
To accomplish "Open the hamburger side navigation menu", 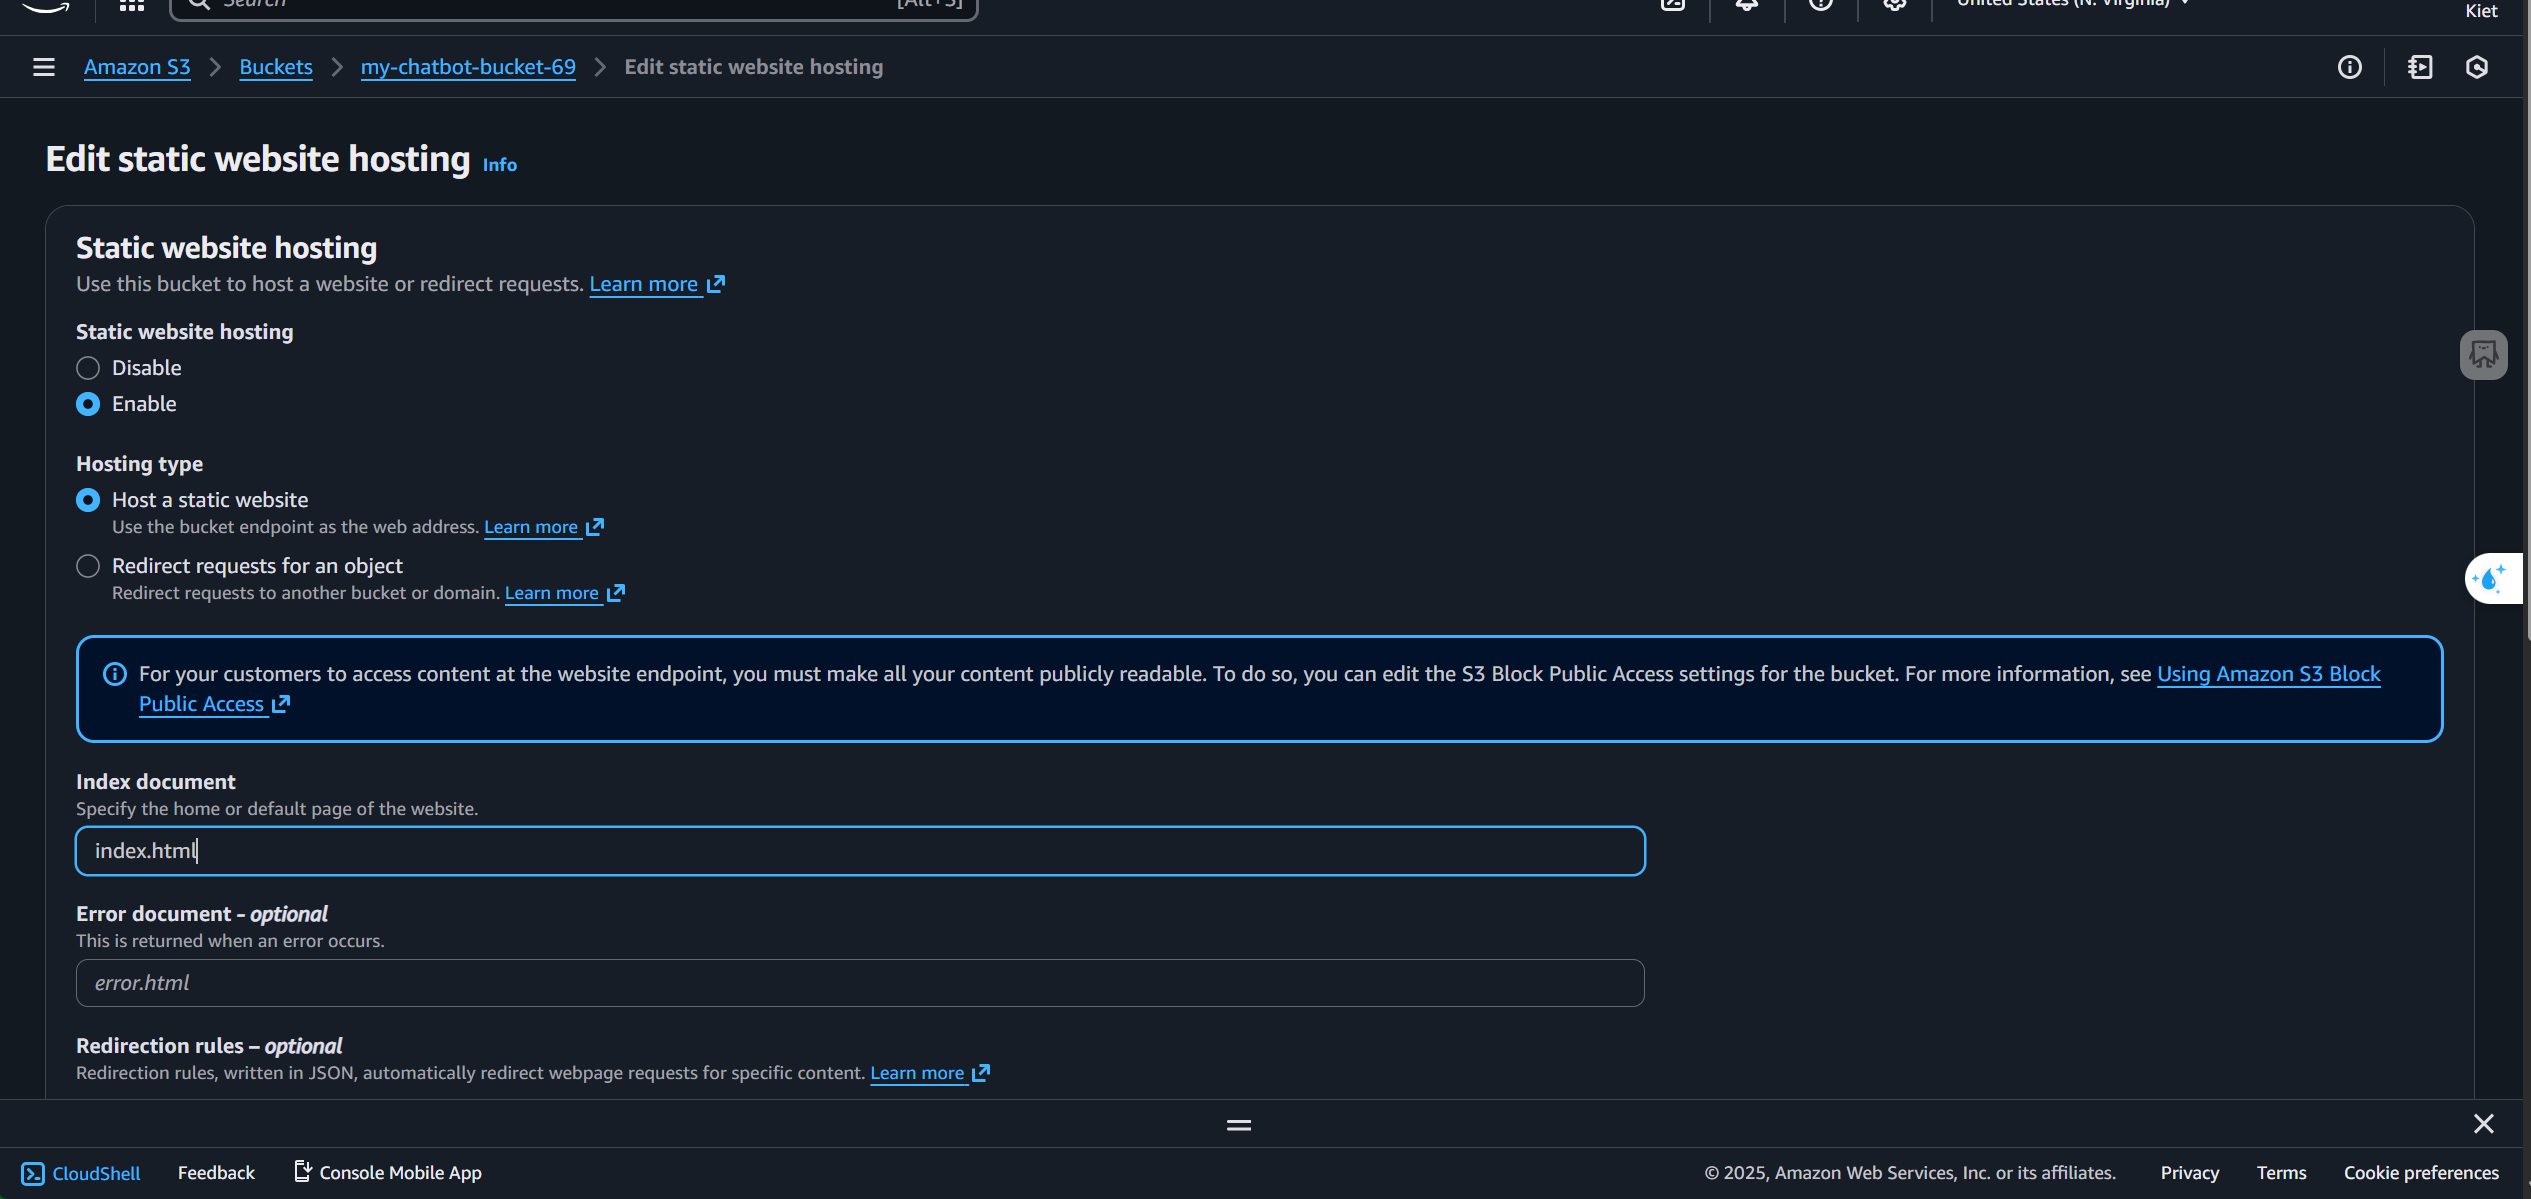I will pyautogui.click(x=43, y=67).
